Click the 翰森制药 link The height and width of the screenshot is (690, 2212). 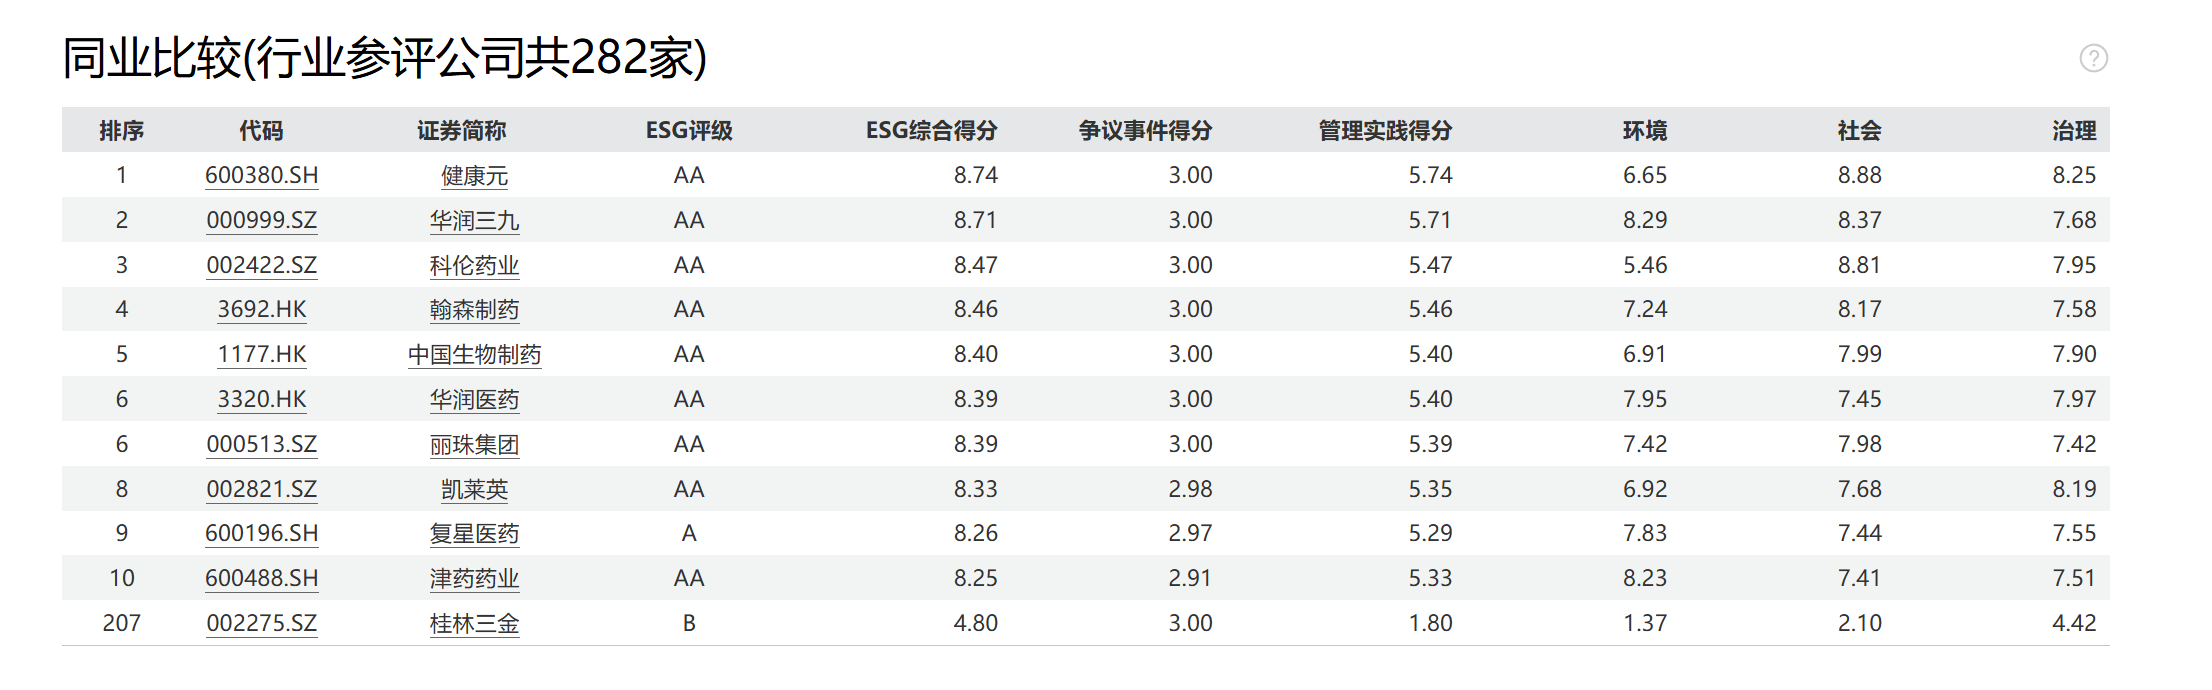pos(474,310)
